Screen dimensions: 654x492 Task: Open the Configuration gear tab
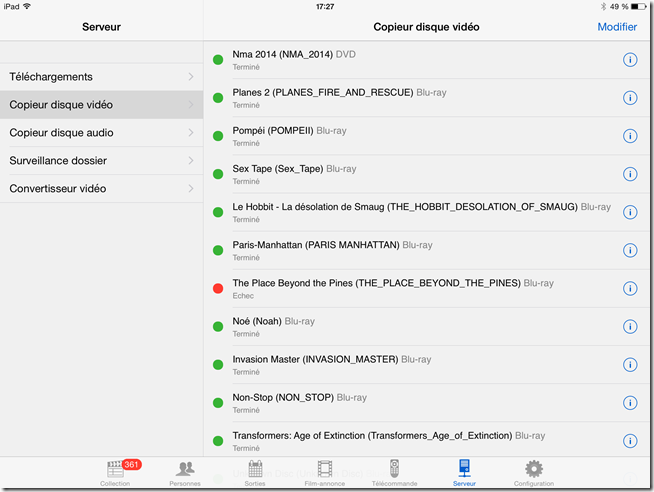click(534, 473)
